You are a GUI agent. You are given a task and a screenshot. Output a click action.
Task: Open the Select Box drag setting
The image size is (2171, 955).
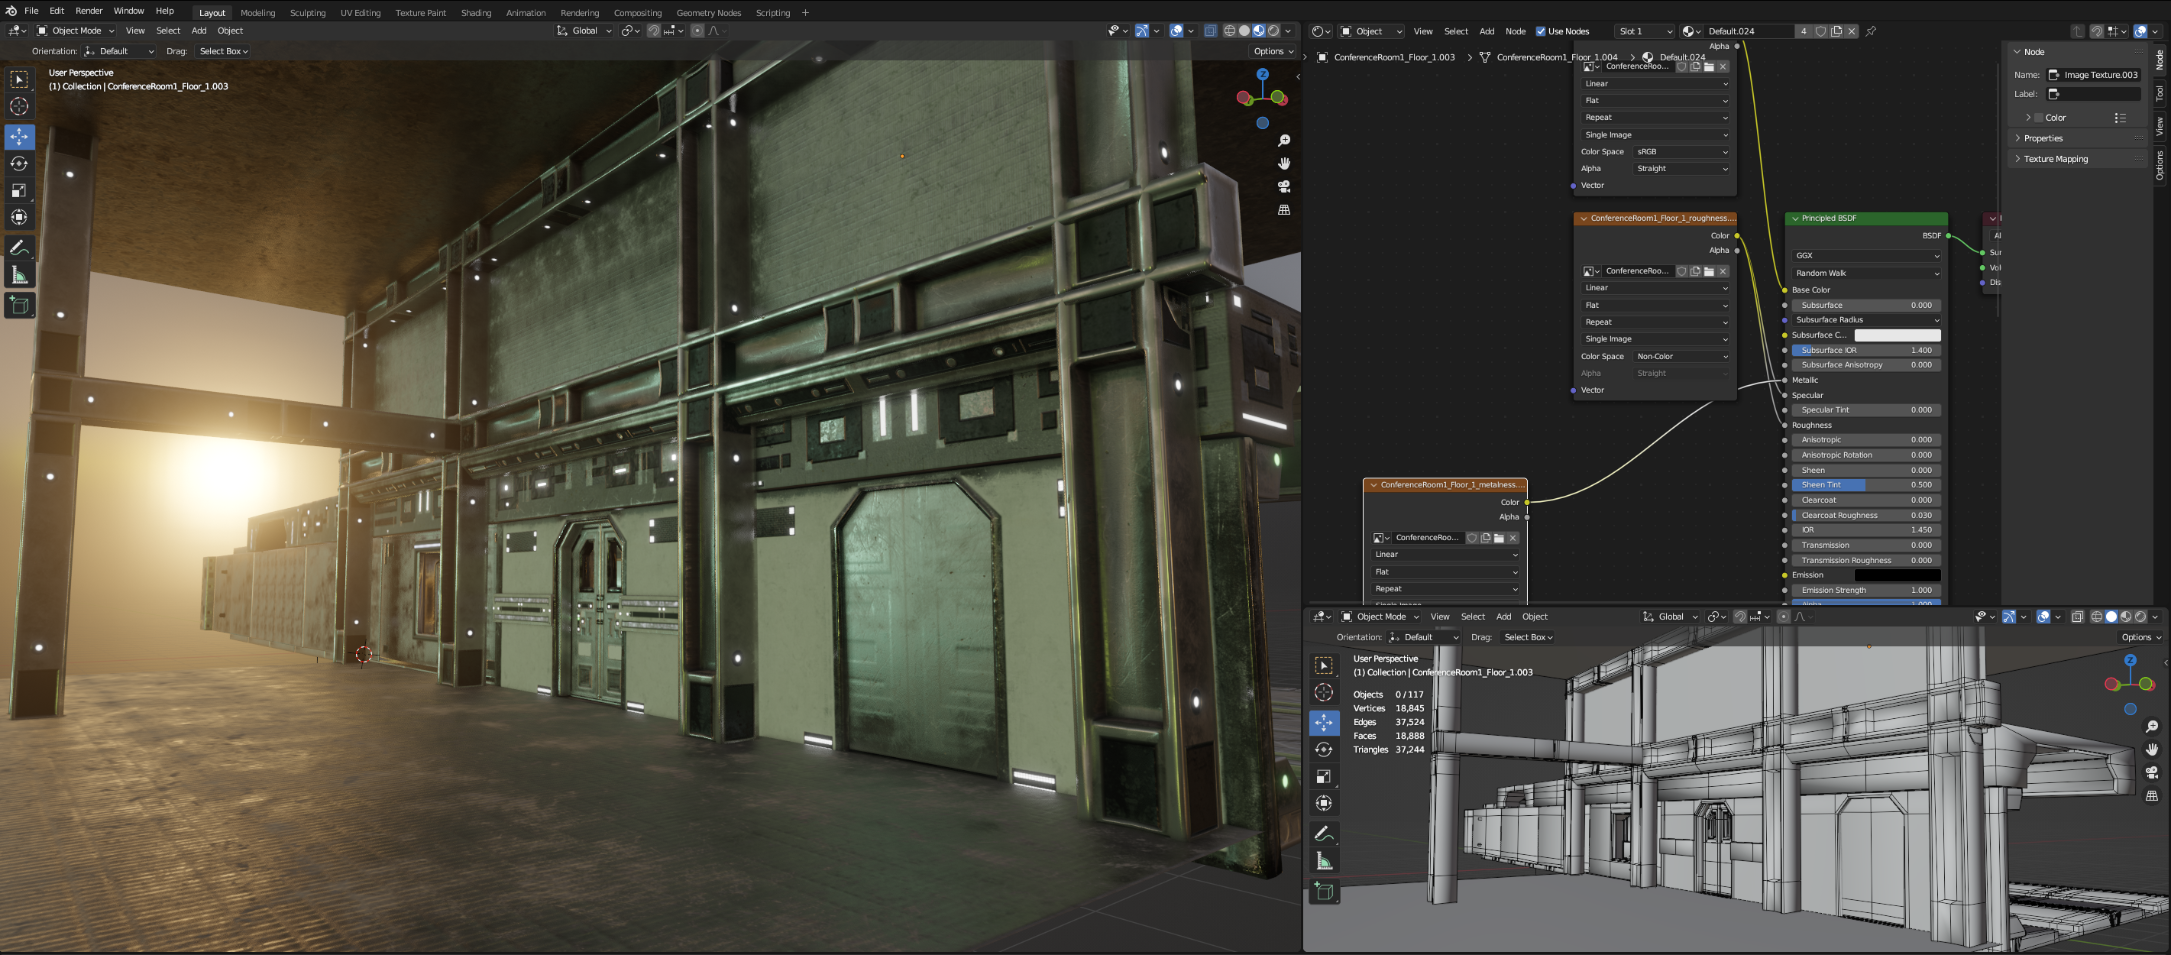pos(223,51)
